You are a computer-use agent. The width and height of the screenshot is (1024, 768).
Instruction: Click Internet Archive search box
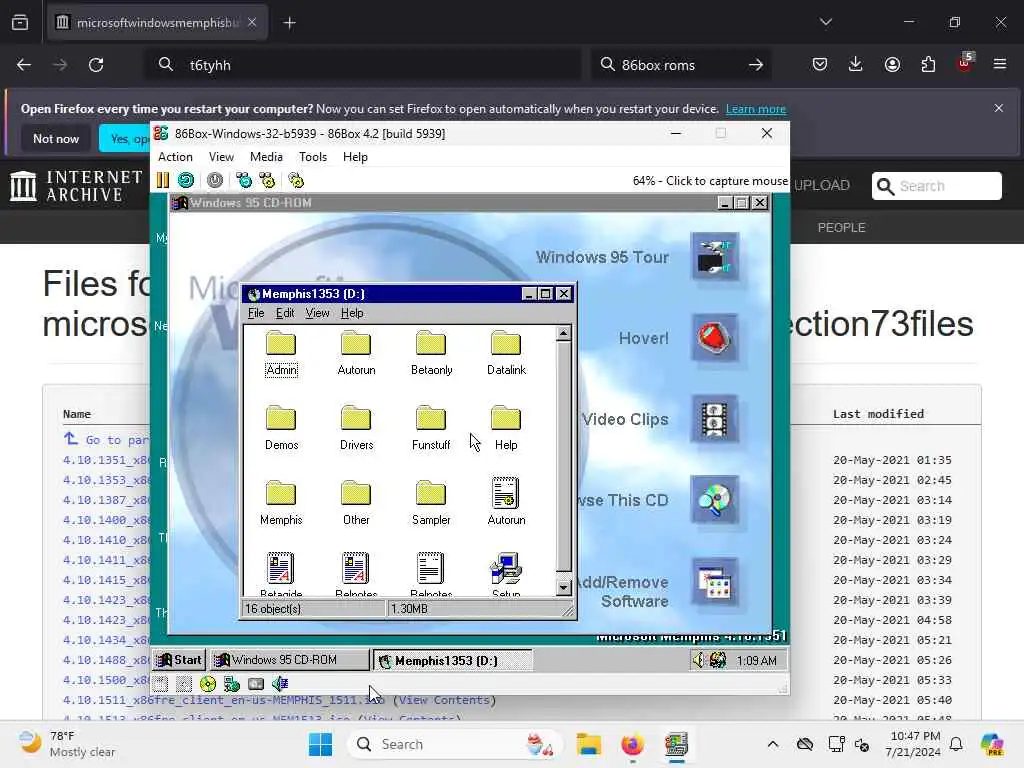click(936, 186)
